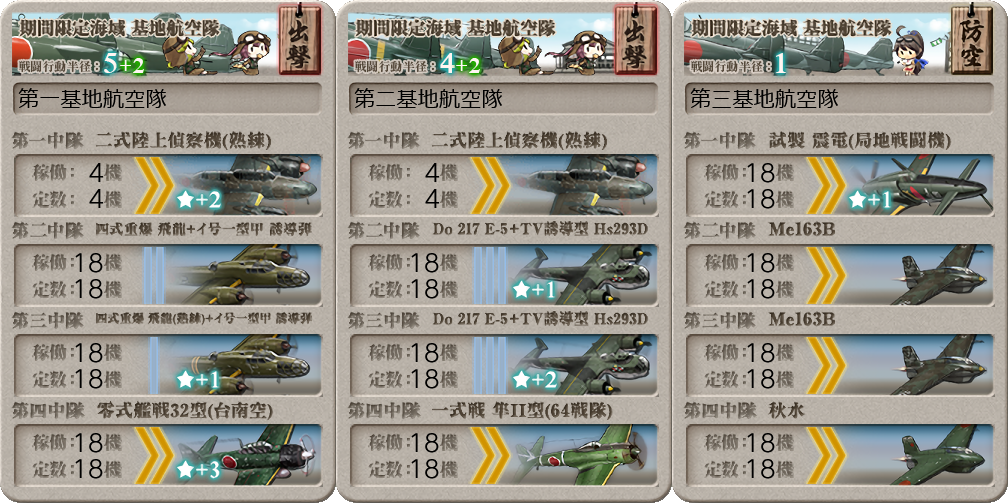Select second squadron Me163B slot
This screenshot has width=1008, height=503.
[x=840, y=275]
